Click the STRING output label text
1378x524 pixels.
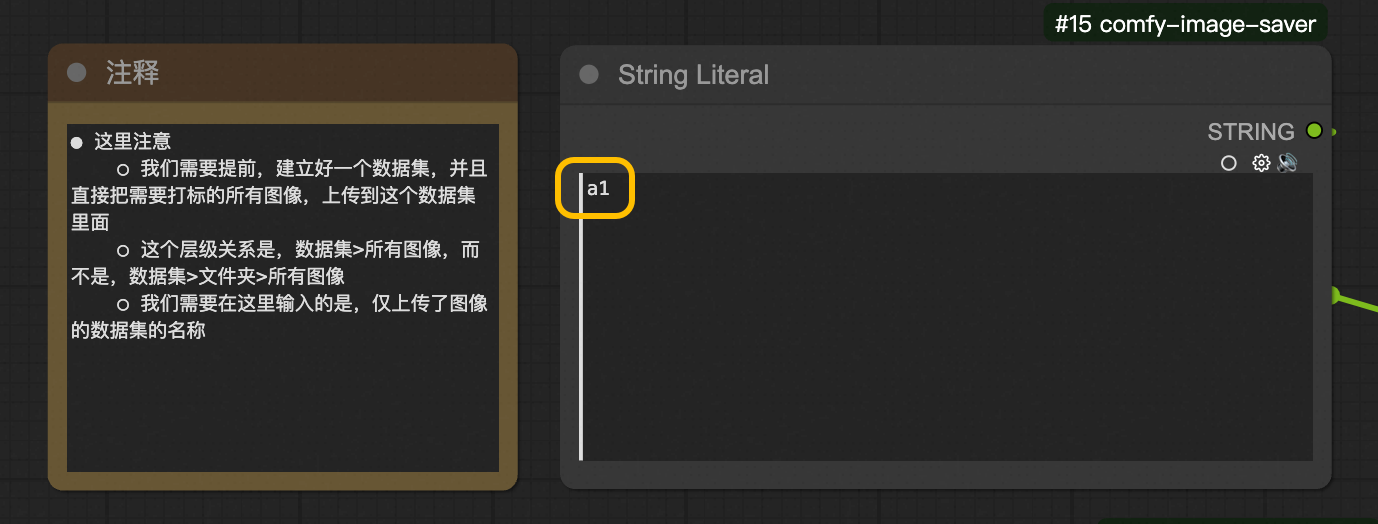[1250, 132]
